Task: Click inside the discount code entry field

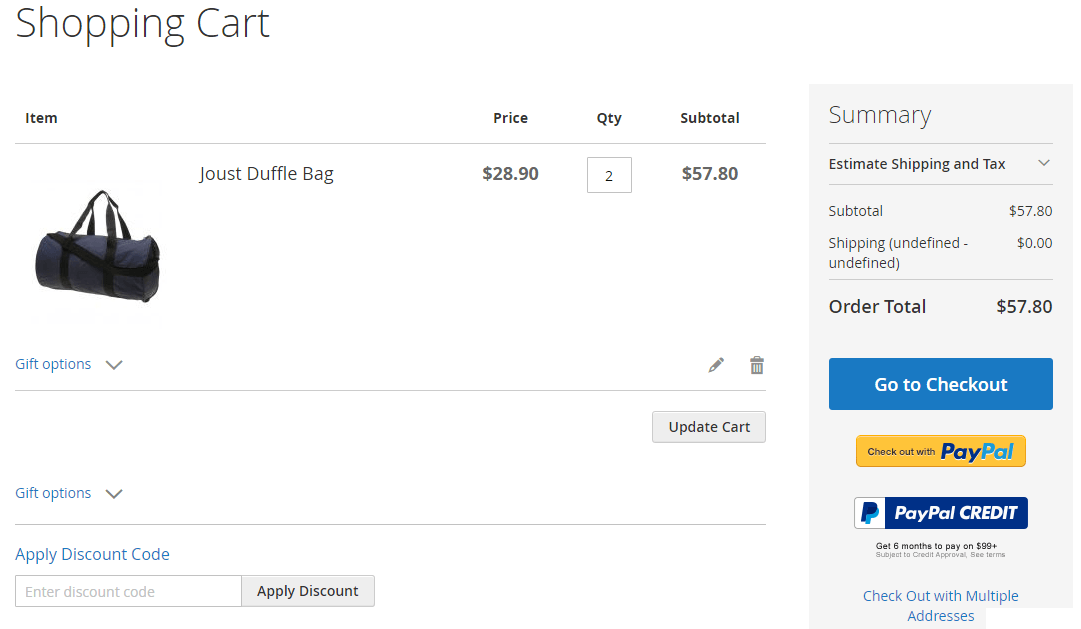Action: pyautogui.click(x=127, y=591)
